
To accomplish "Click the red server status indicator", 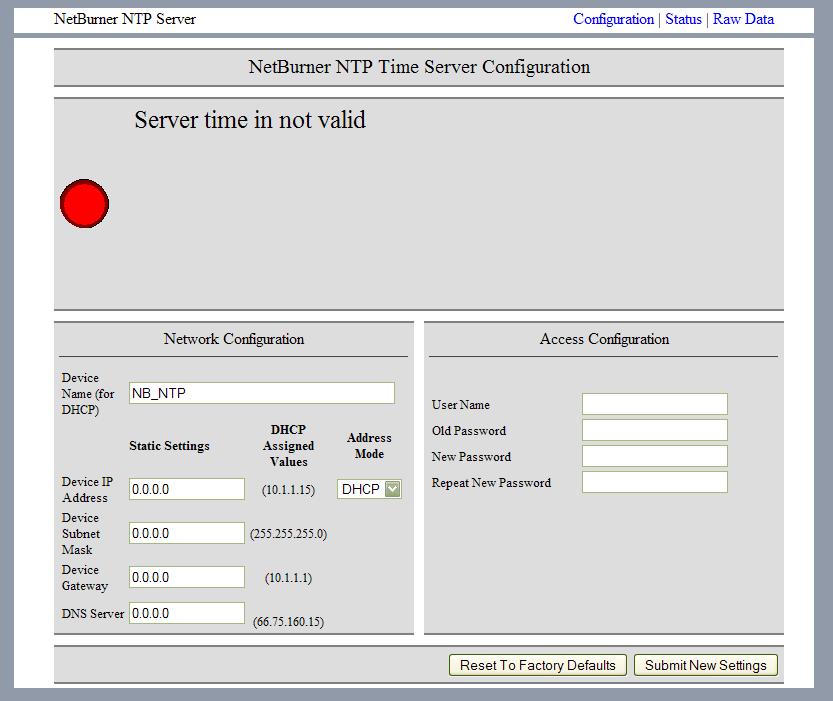I will tap(84, 203).
